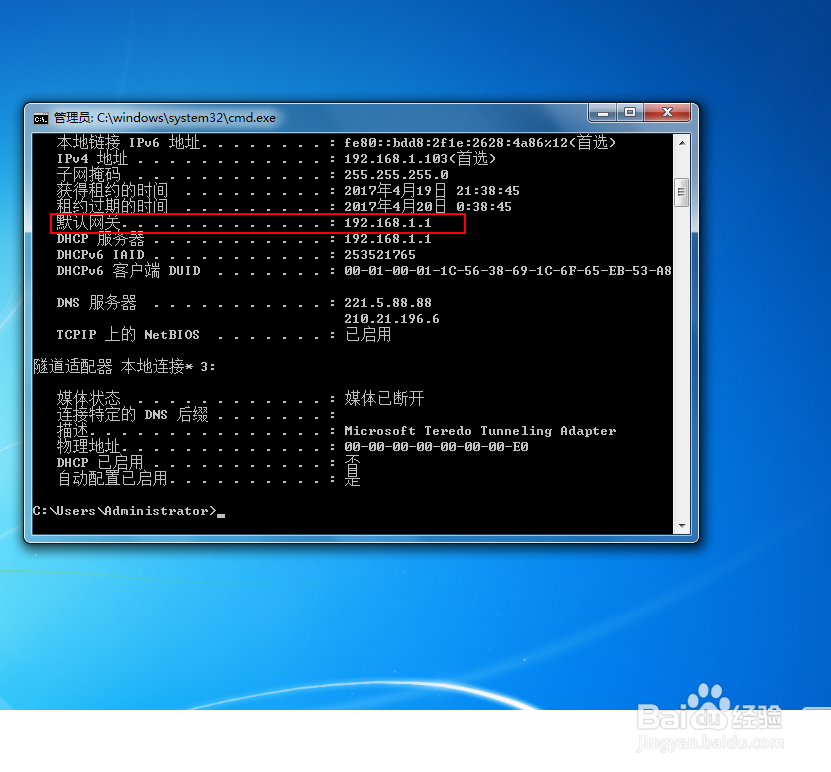This screenshot has width=831, height=772.
Task: Click the DNS server 221.5.88.88
Action: point(387,303)
